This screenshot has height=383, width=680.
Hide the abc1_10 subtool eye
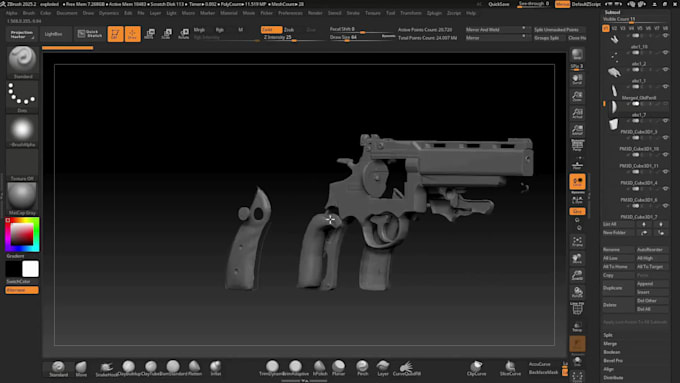(666, 52)
